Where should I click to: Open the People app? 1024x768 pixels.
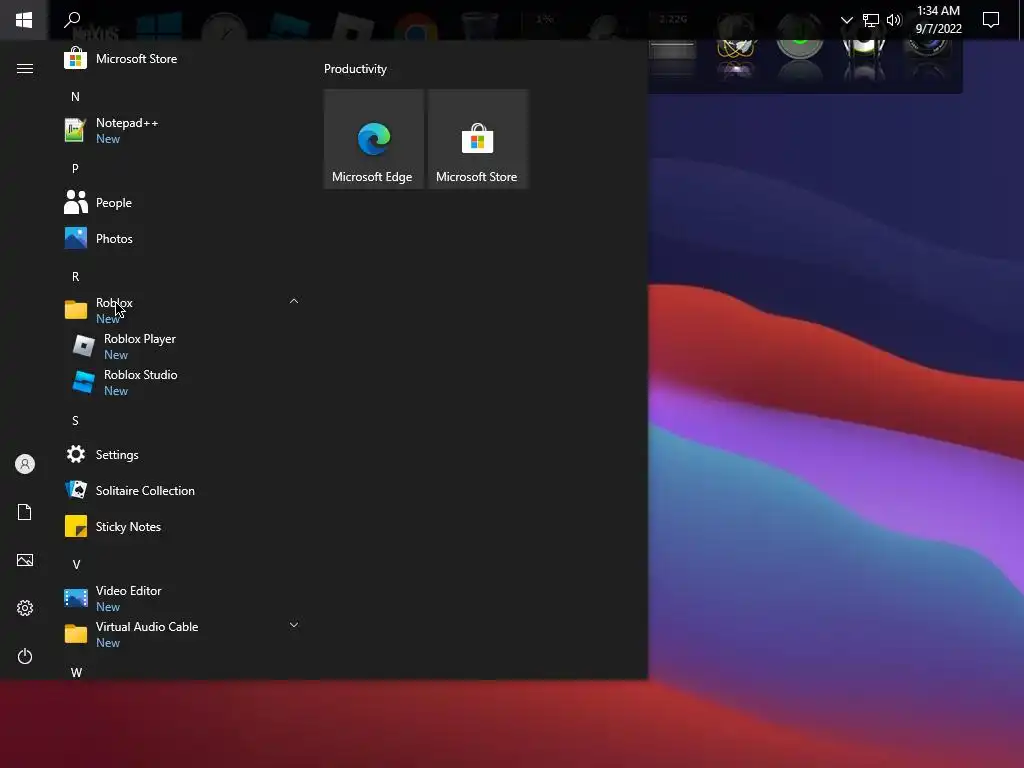[x=182, y=203]
